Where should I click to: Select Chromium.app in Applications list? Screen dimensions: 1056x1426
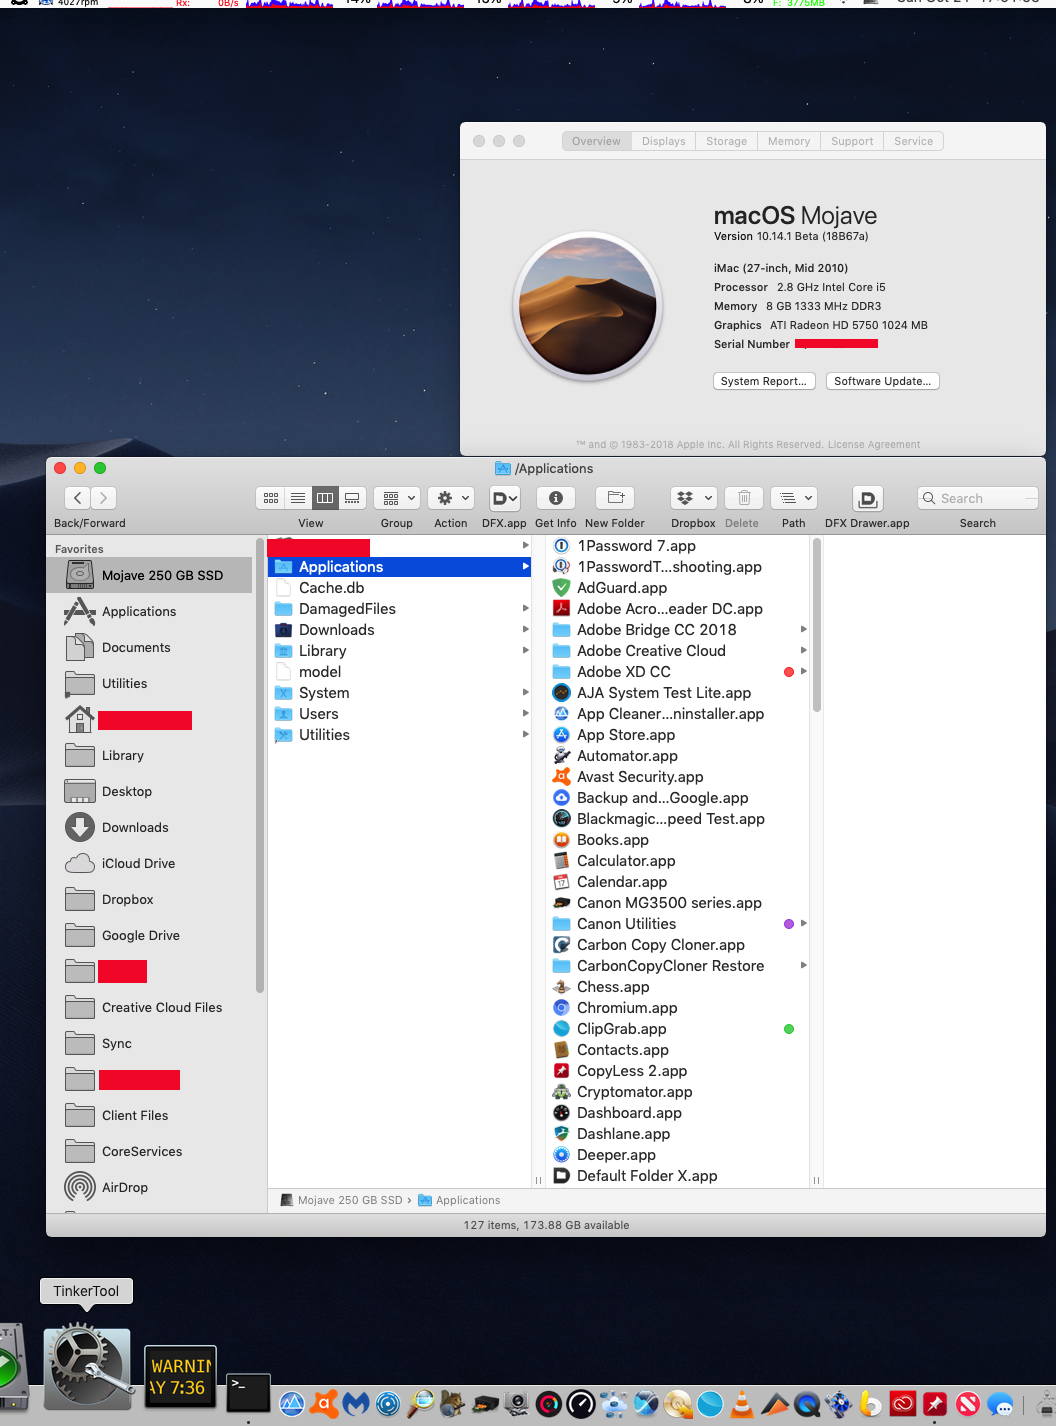point(627,1008)
